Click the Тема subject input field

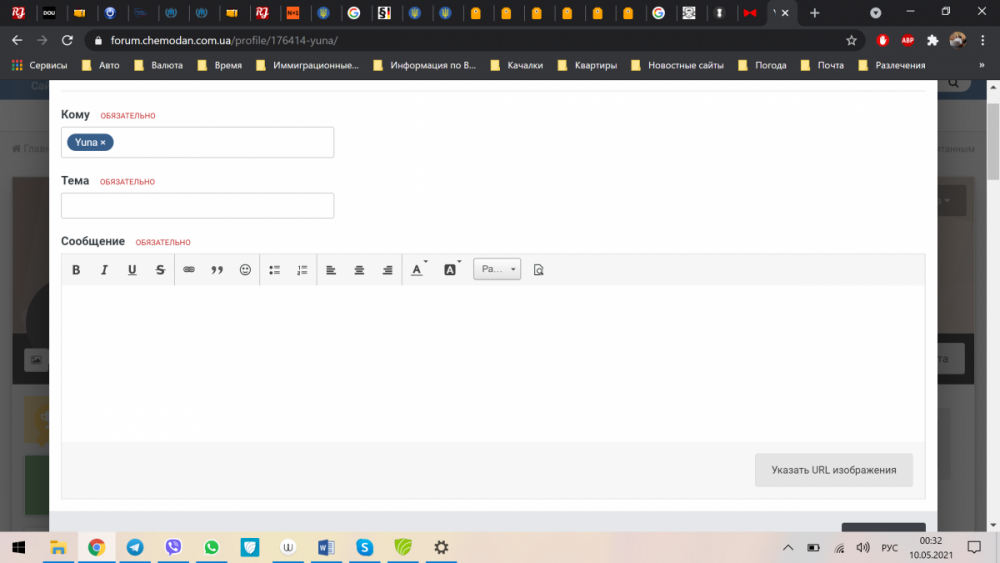[197, 206]
